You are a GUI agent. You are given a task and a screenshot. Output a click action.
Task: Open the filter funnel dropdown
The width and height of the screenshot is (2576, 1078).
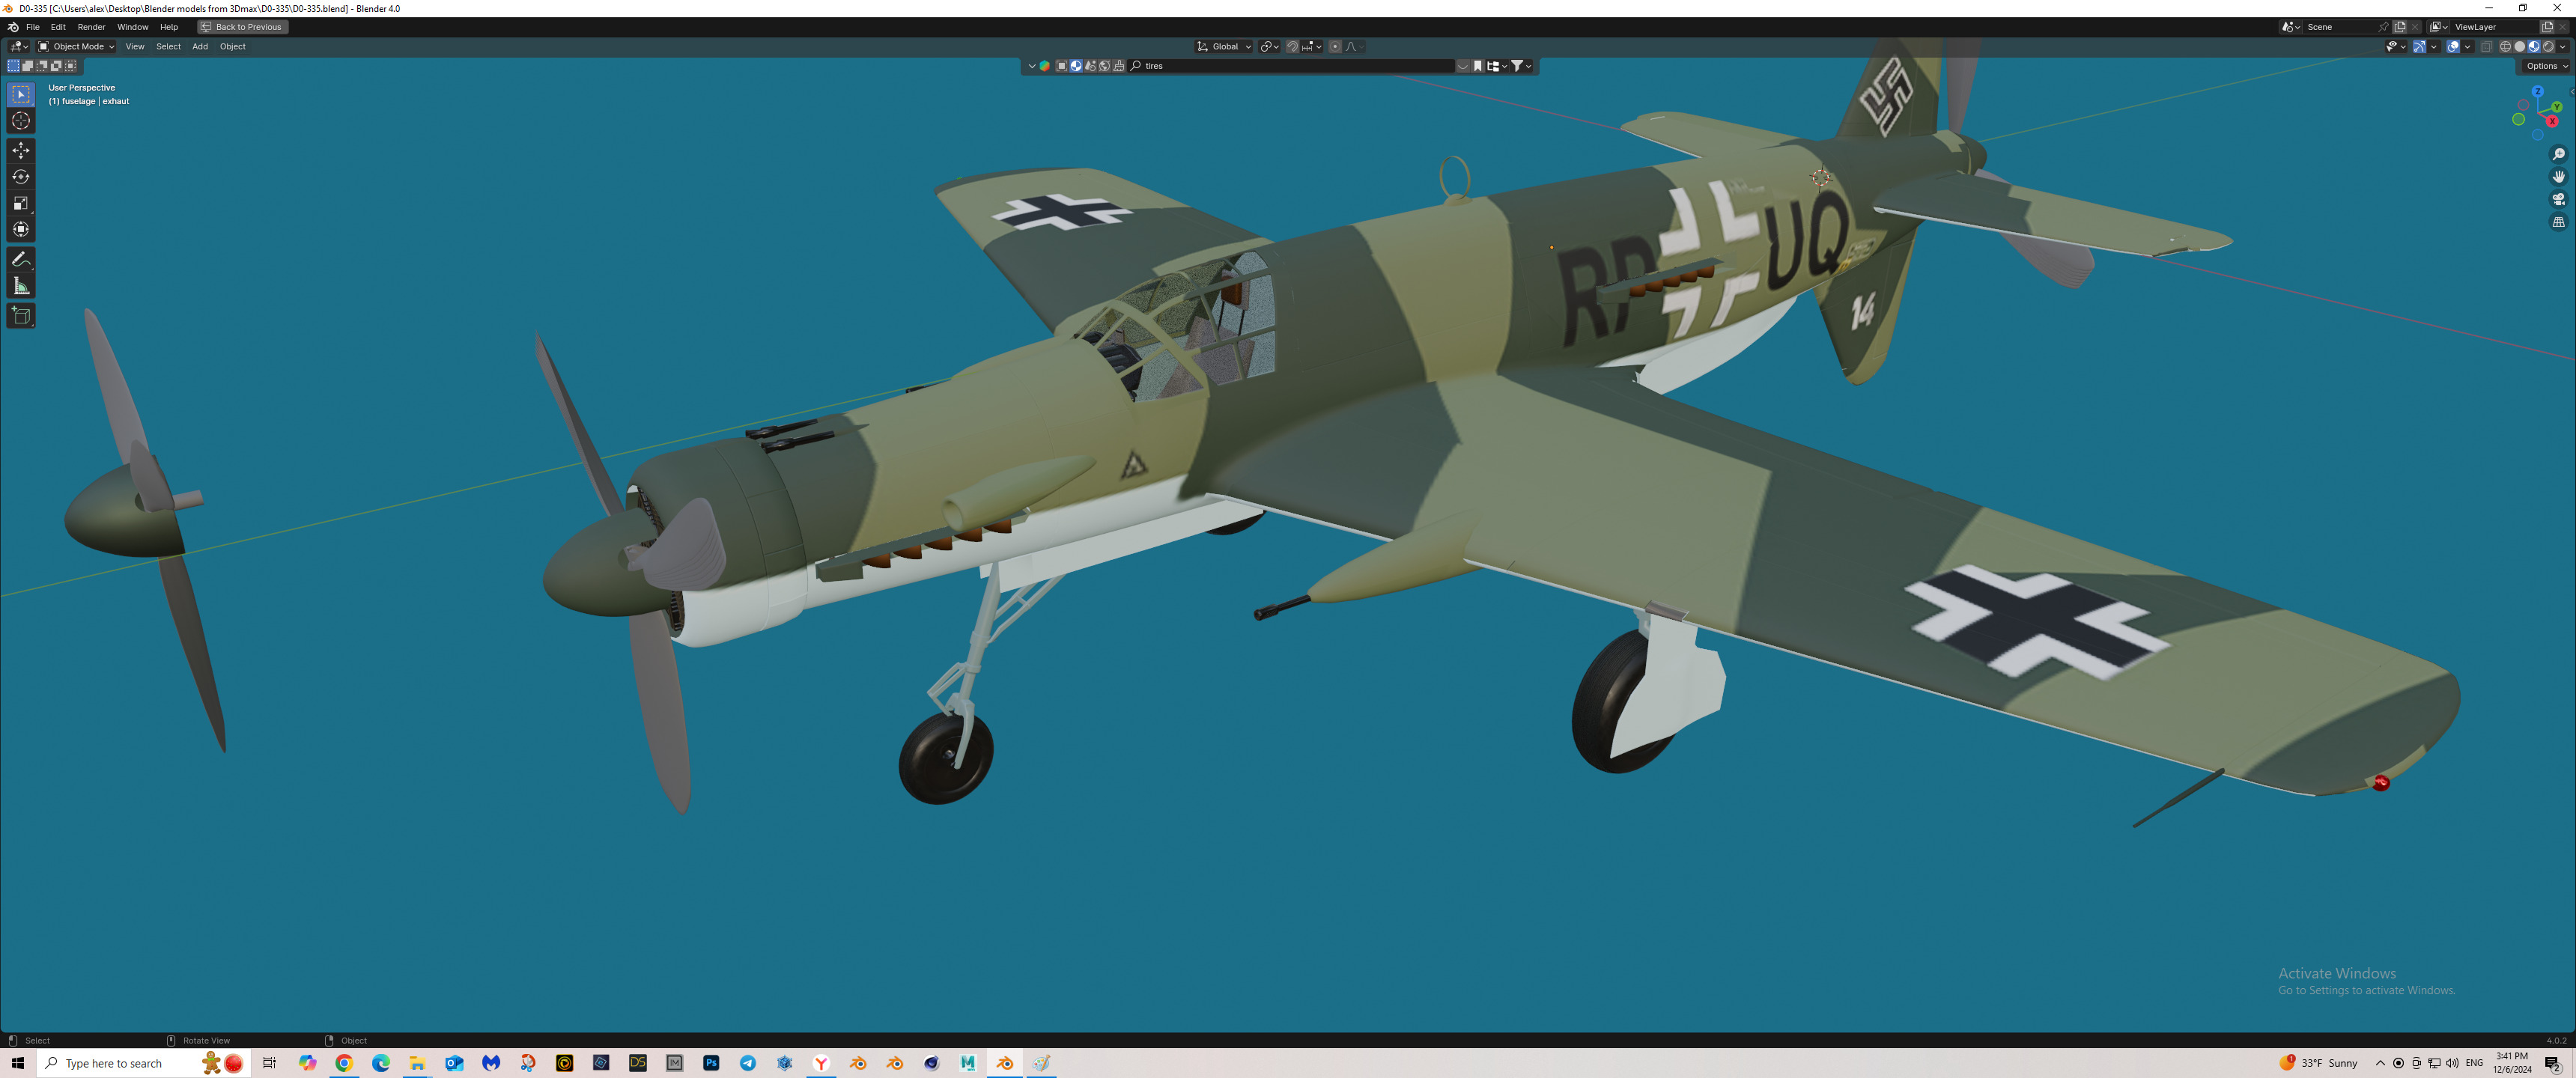1521,66
